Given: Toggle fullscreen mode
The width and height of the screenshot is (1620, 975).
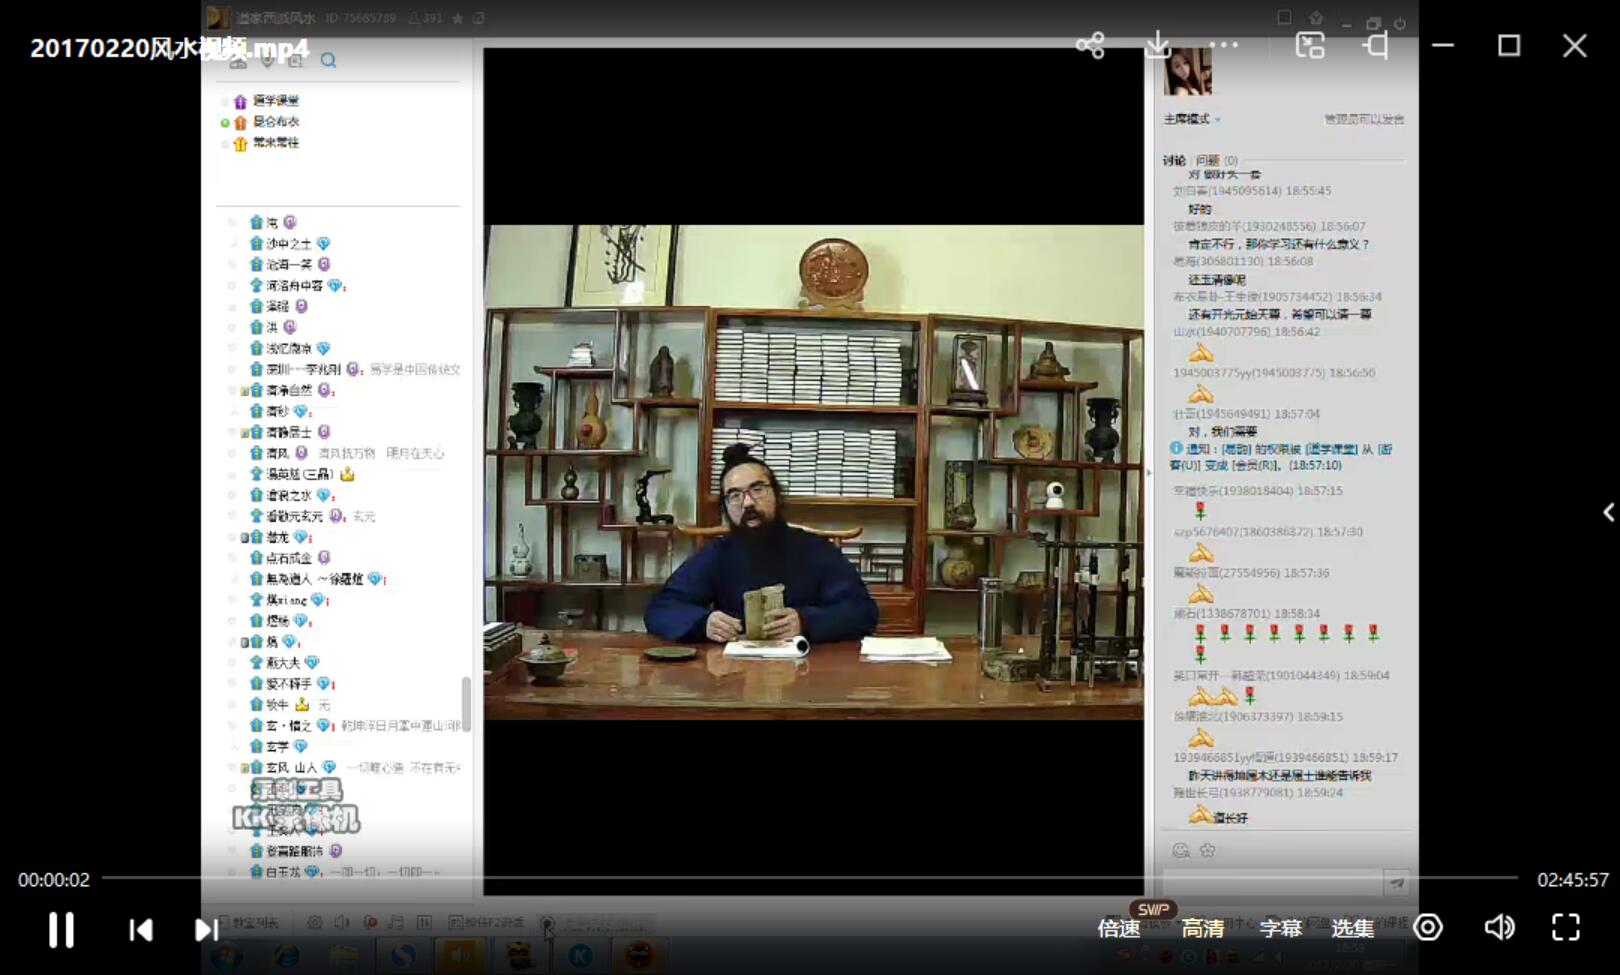Looking at the screenshot, I should pos(1566,928).
